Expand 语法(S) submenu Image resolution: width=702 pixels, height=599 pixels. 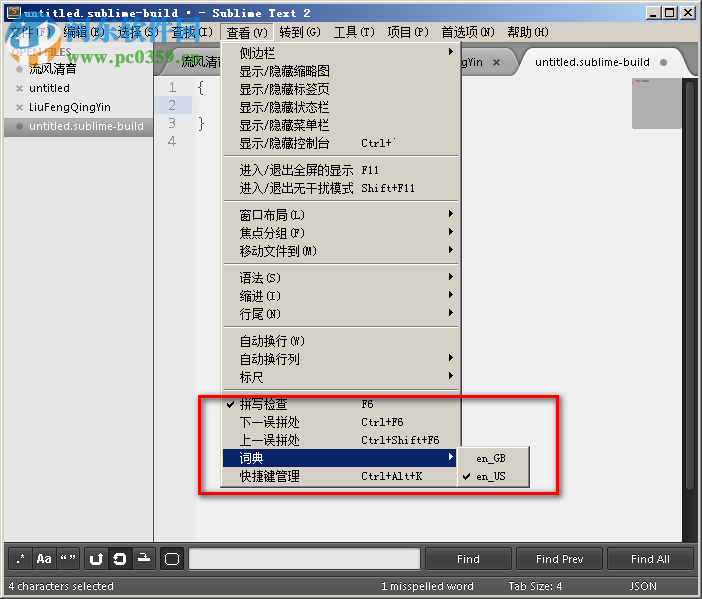(340, 278)
